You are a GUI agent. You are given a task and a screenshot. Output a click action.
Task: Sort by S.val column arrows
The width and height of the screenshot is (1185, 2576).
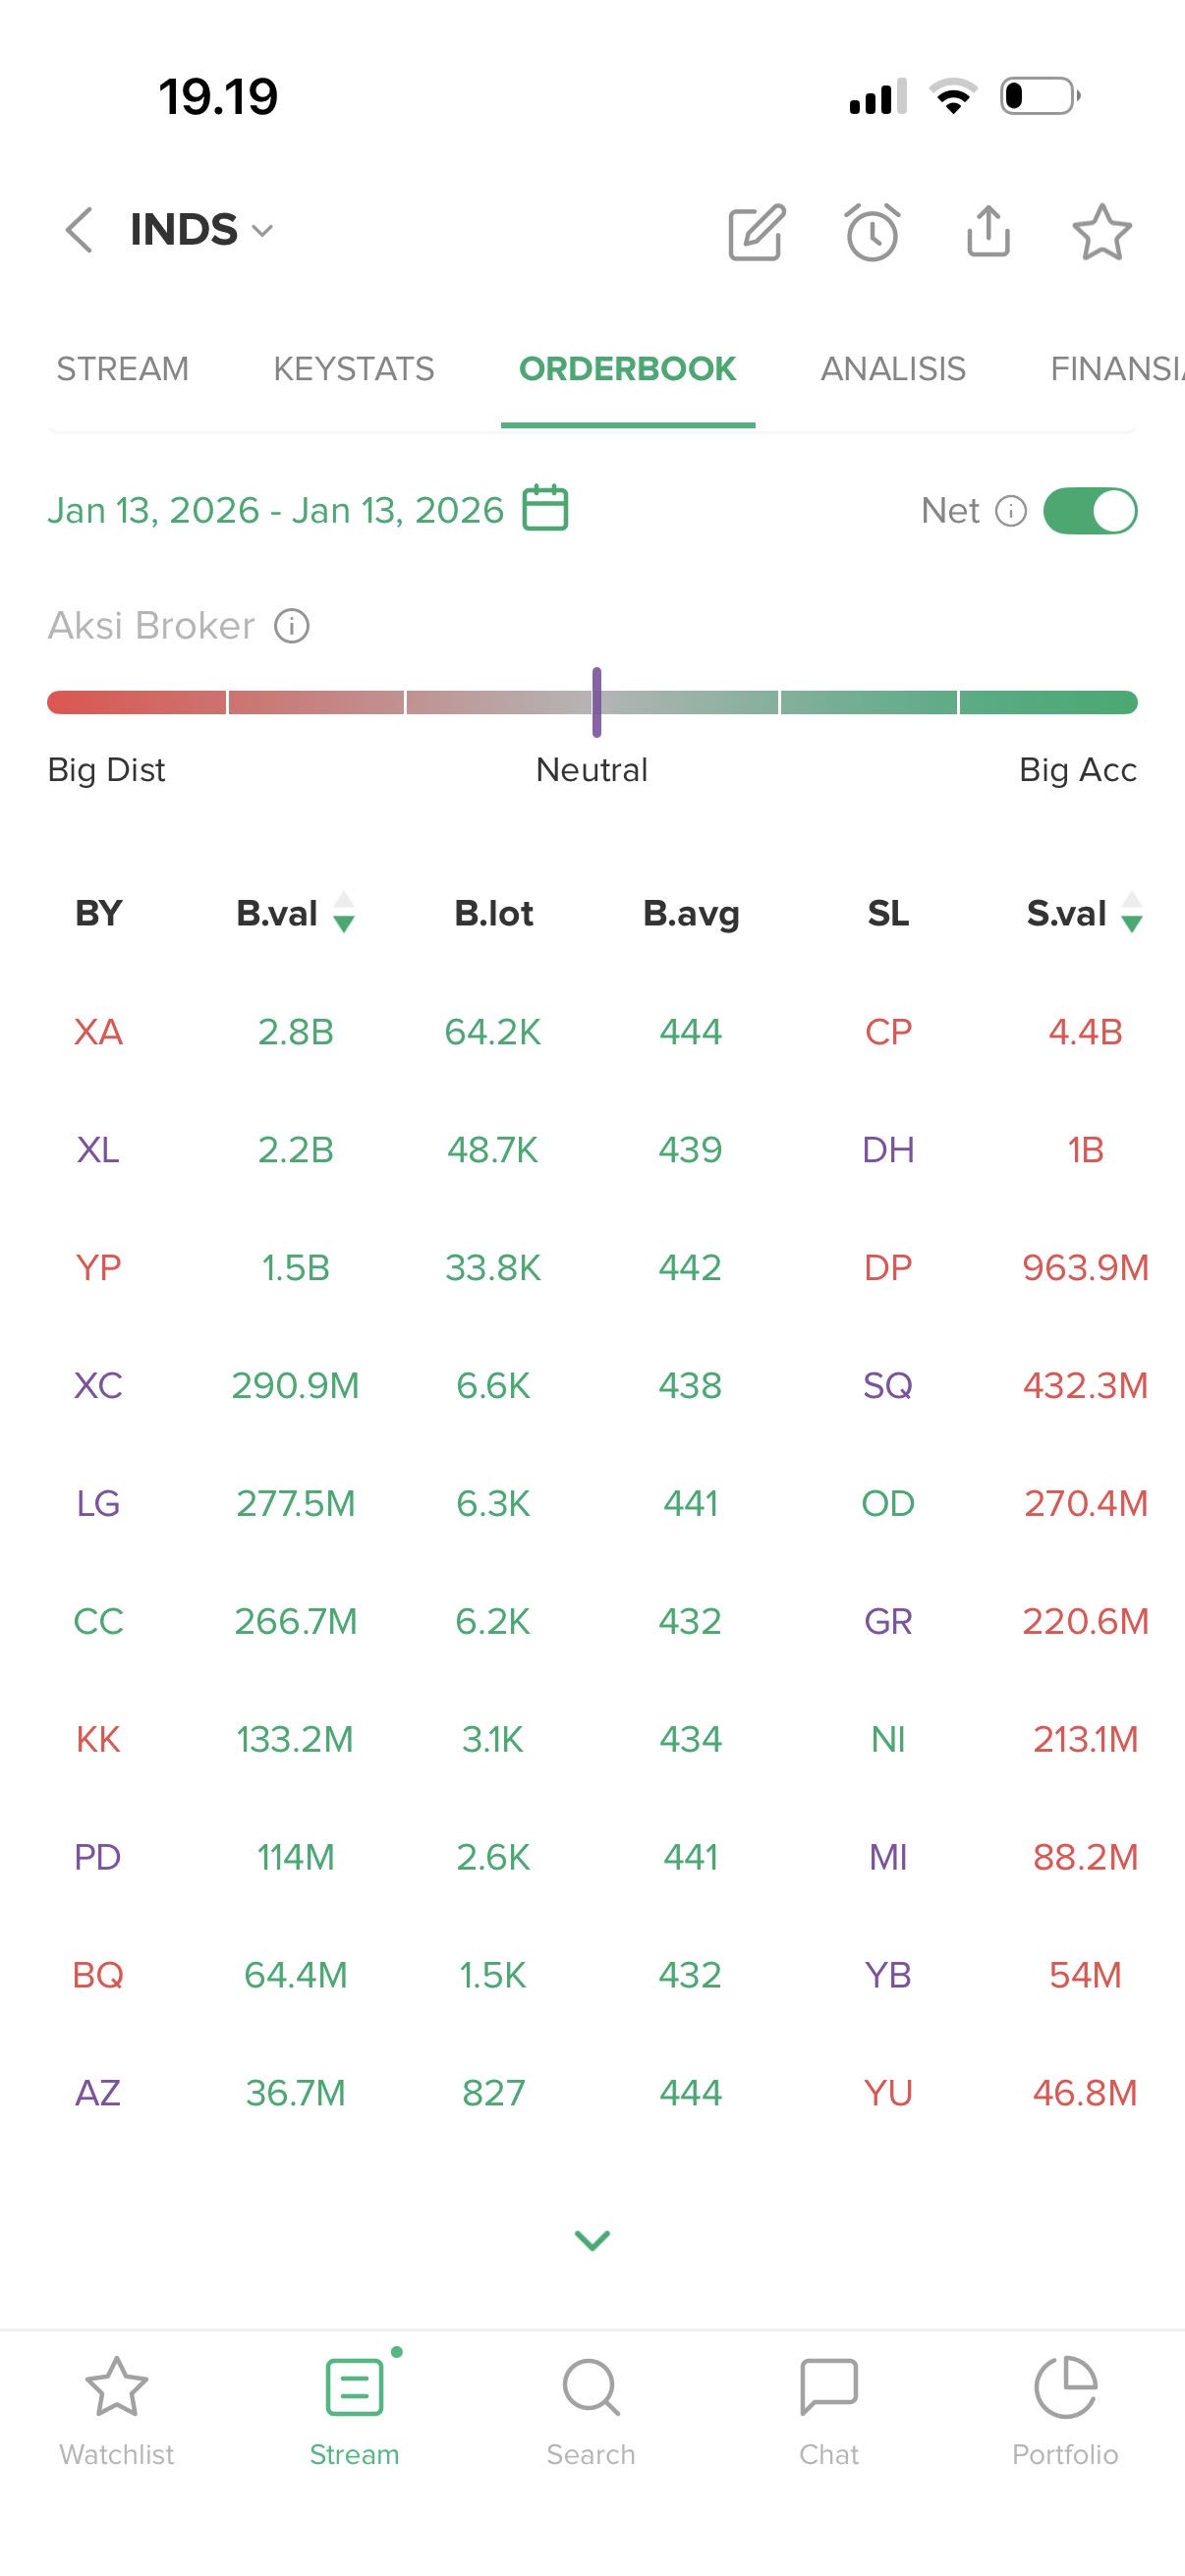[x=1131, y=912]
